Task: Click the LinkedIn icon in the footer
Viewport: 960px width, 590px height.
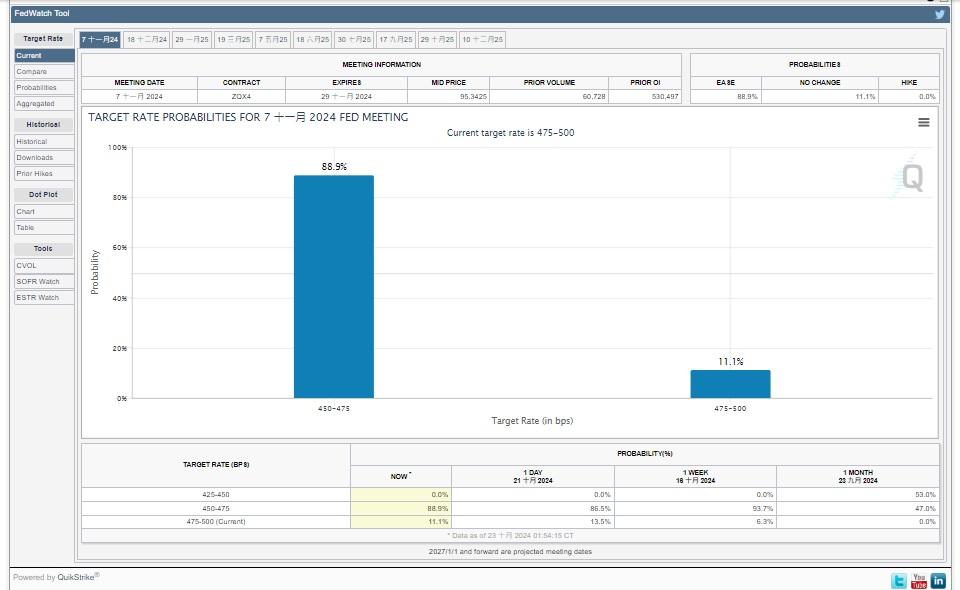Action: 938,581
